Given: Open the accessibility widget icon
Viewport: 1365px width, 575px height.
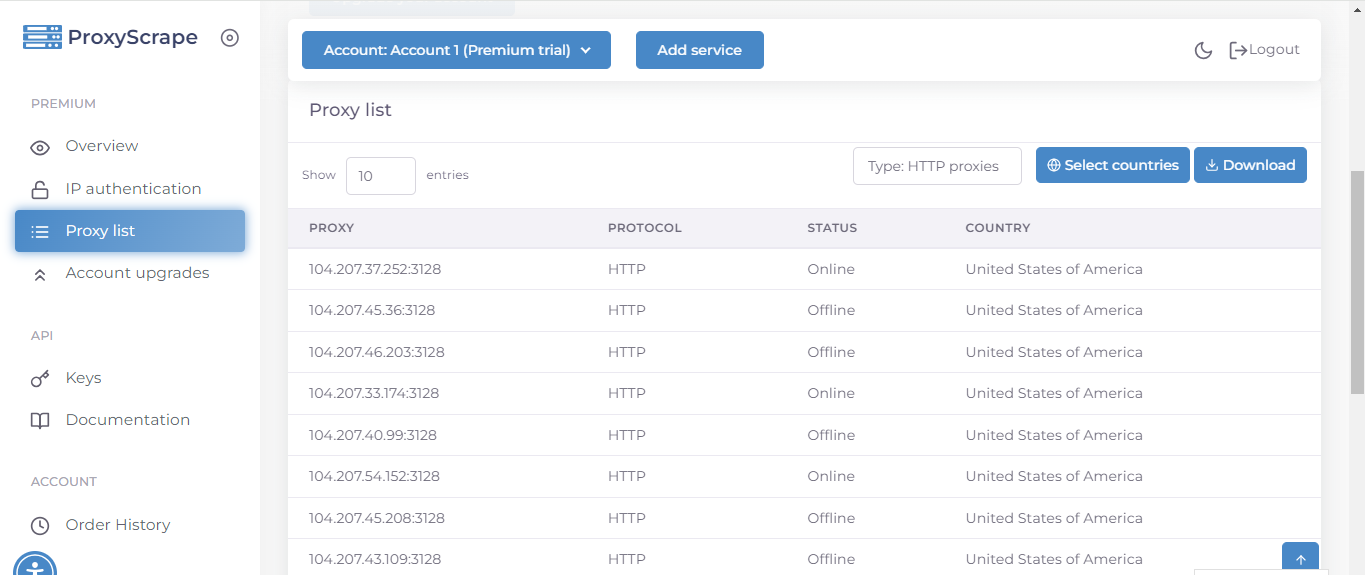Looking at the screenshot, I should (36, 562).
